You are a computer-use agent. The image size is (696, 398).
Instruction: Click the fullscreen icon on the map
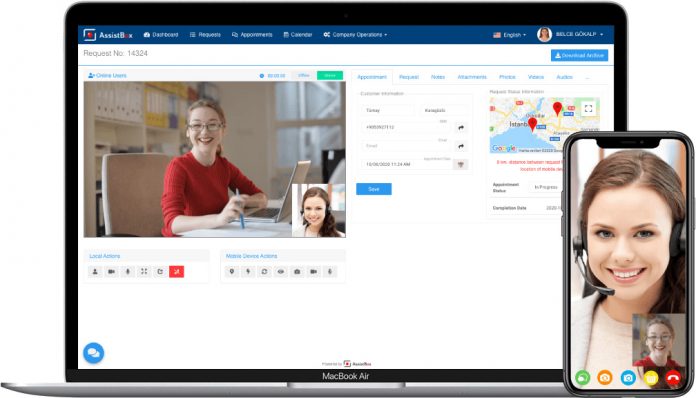point(588,109)
